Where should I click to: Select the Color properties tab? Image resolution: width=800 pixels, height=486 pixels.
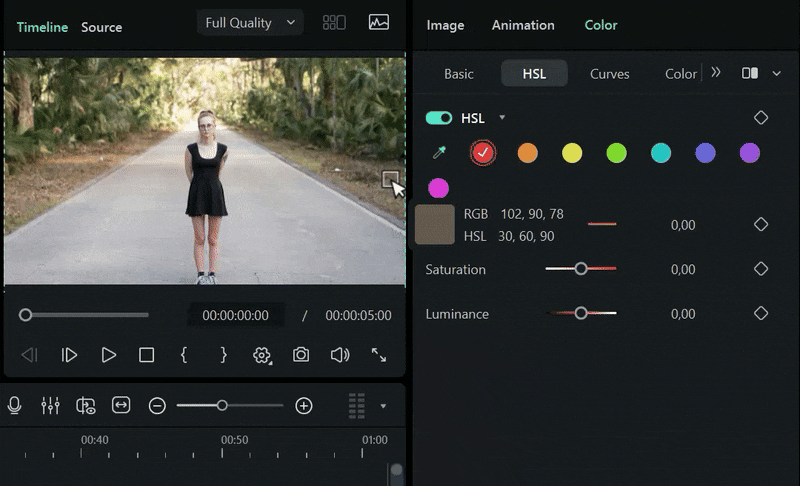coord(601,25)
